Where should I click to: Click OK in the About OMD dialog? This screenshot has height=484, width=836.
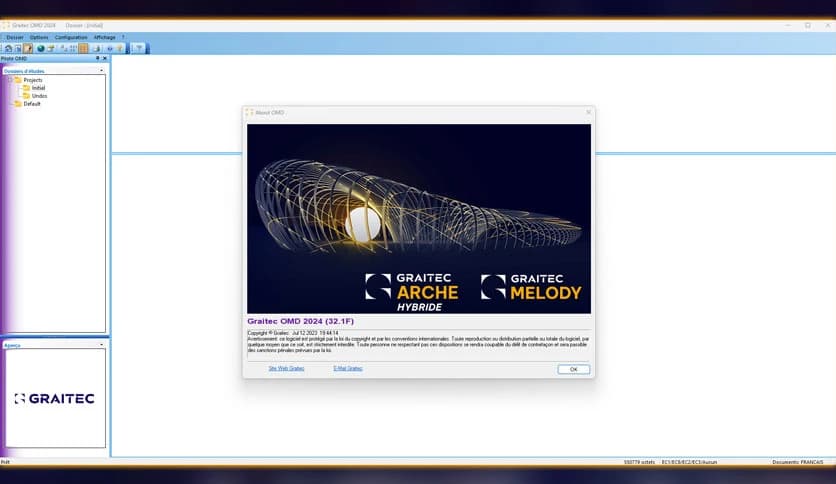click(574, 369)
